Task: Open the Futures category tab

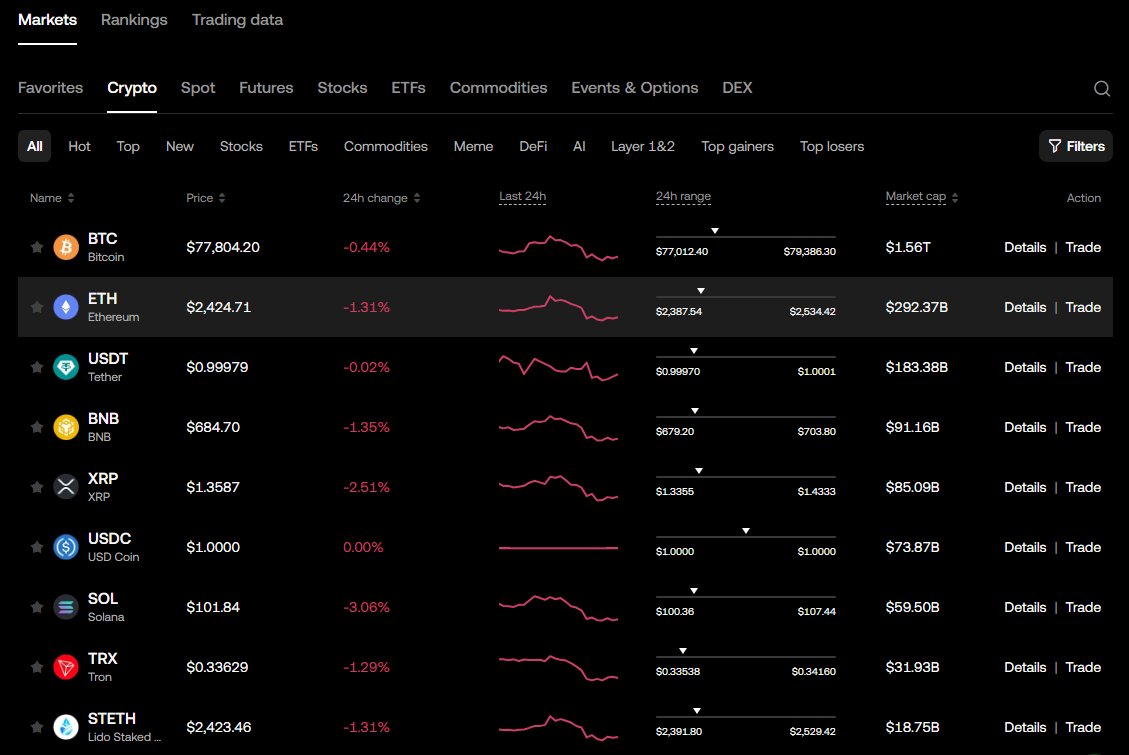Action: point(266,88)
